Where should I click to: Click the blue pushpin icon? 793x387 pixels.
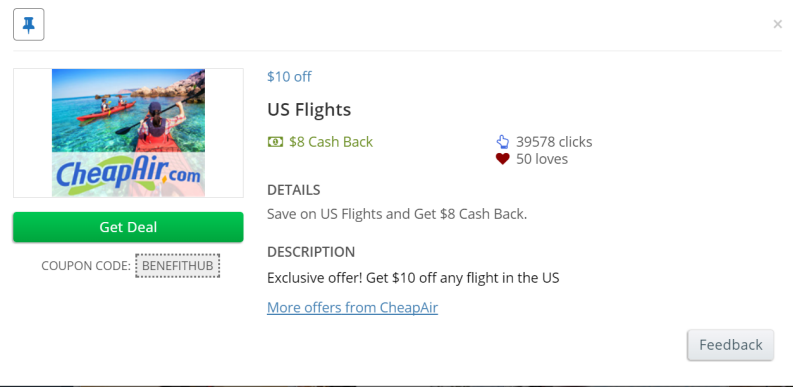click(29, 24)
